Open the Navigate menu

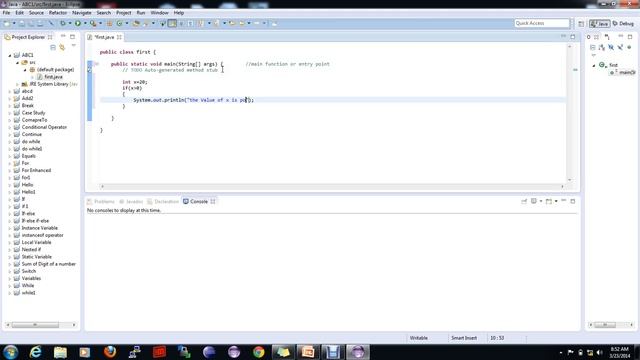82,13
